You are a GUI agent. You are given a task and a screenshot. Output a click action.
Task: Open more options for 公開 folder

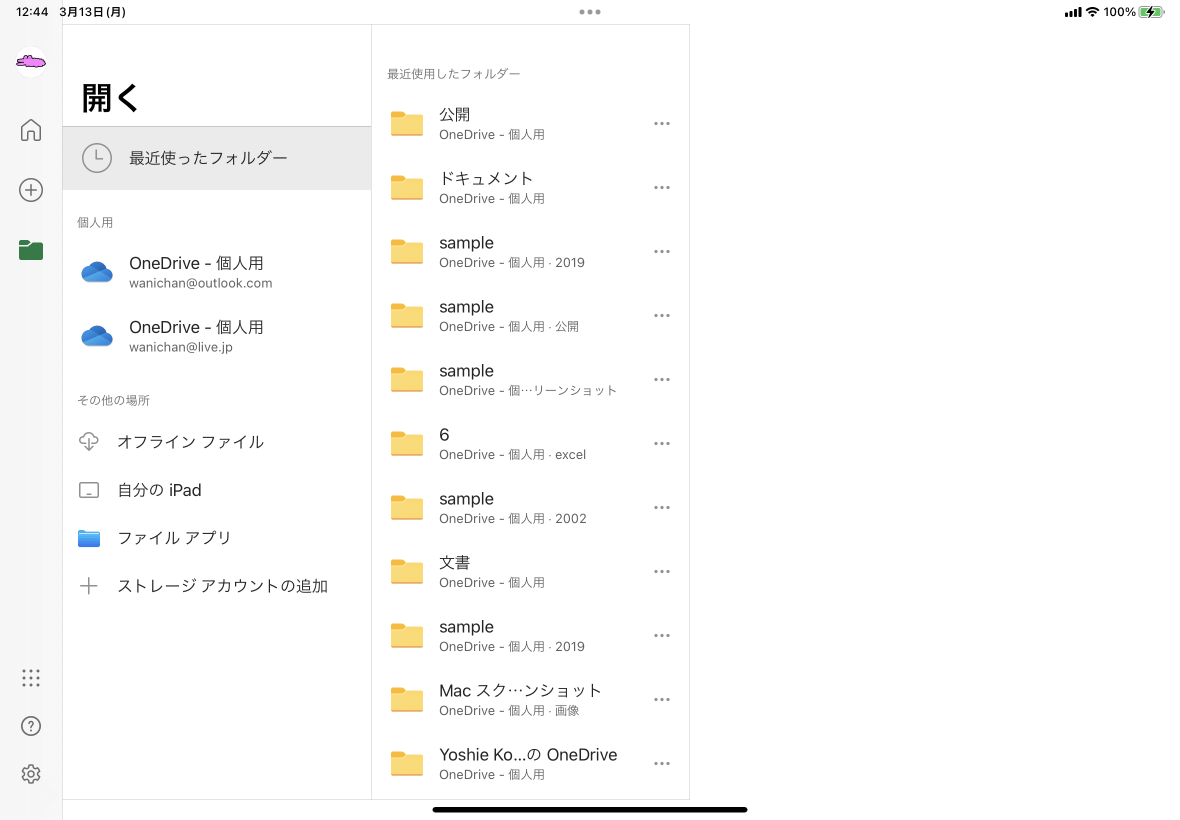[661, 124]
